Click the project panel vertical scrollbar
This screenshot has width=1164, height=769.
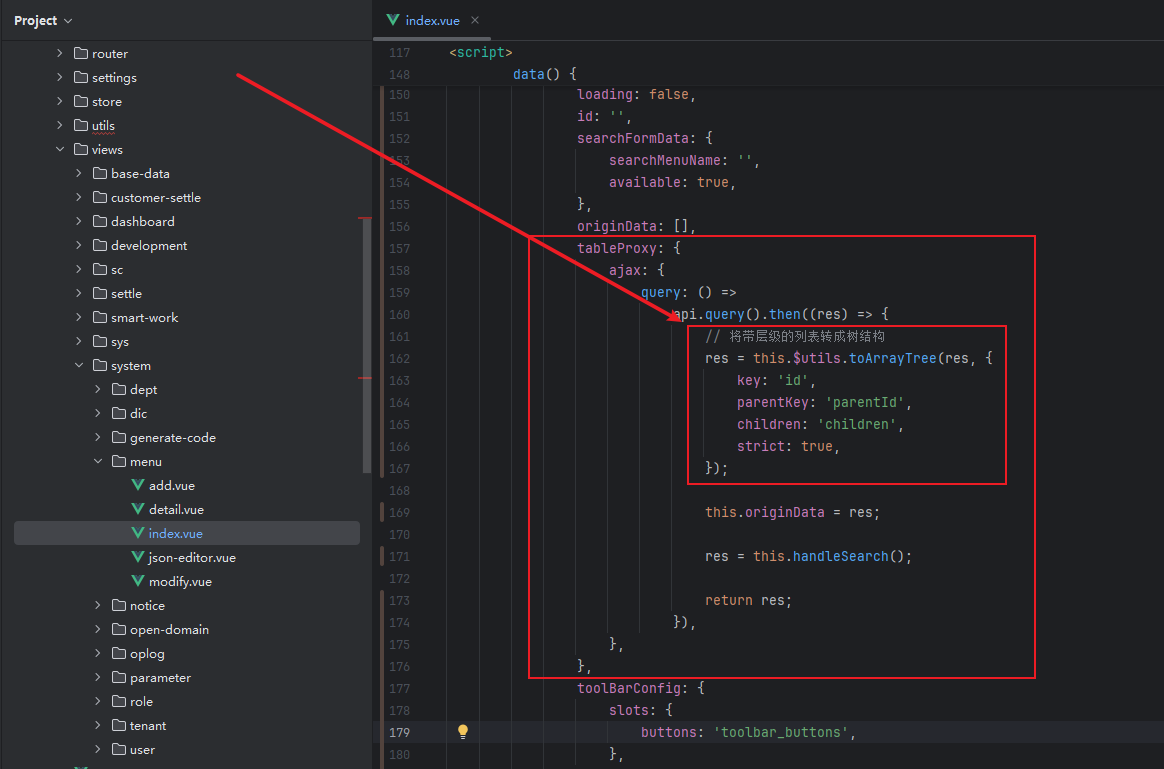pos(366,345)
